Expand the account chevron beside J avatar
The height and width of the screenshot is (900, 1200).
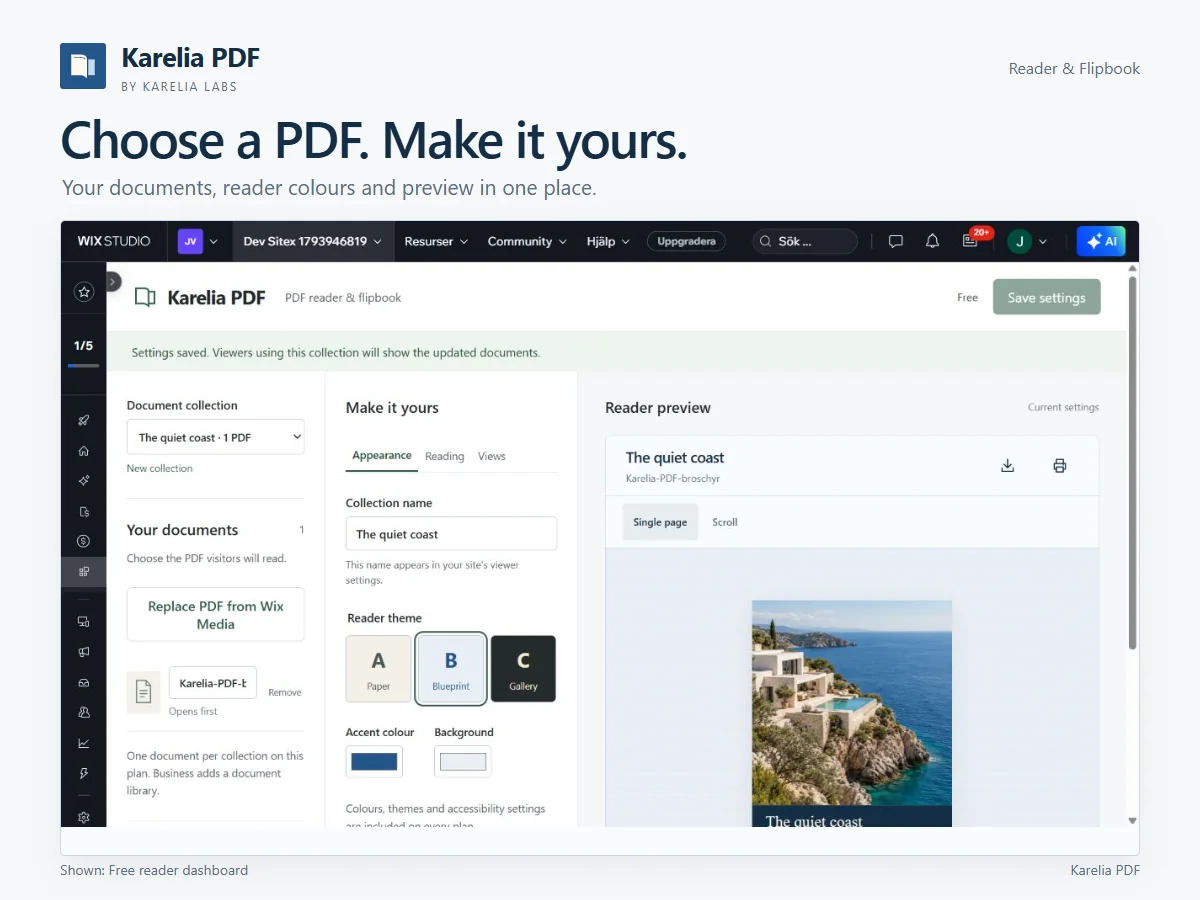pyautogui.click(x=1043, y=242)
